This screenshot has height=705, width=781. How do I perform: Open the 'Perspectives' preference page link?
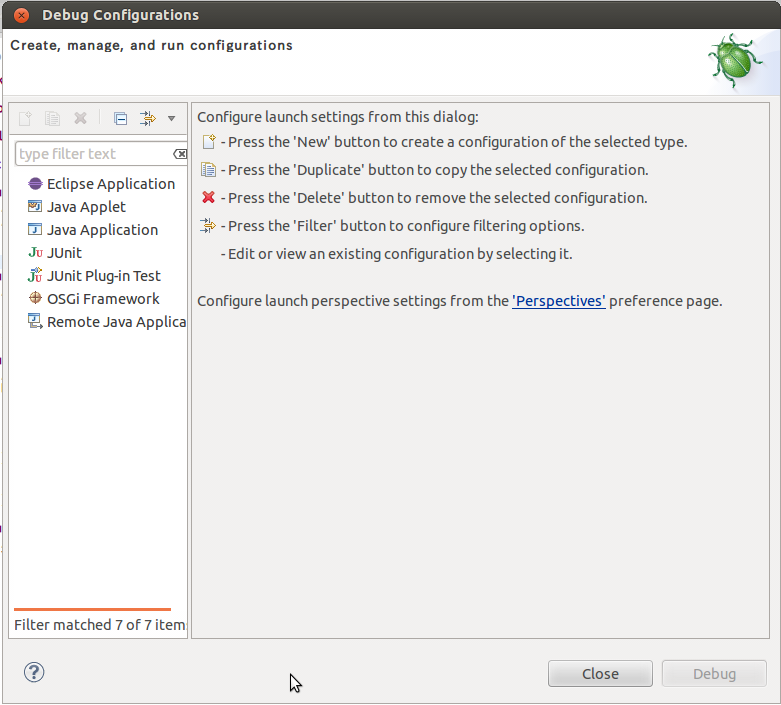(x=559, y=301)
